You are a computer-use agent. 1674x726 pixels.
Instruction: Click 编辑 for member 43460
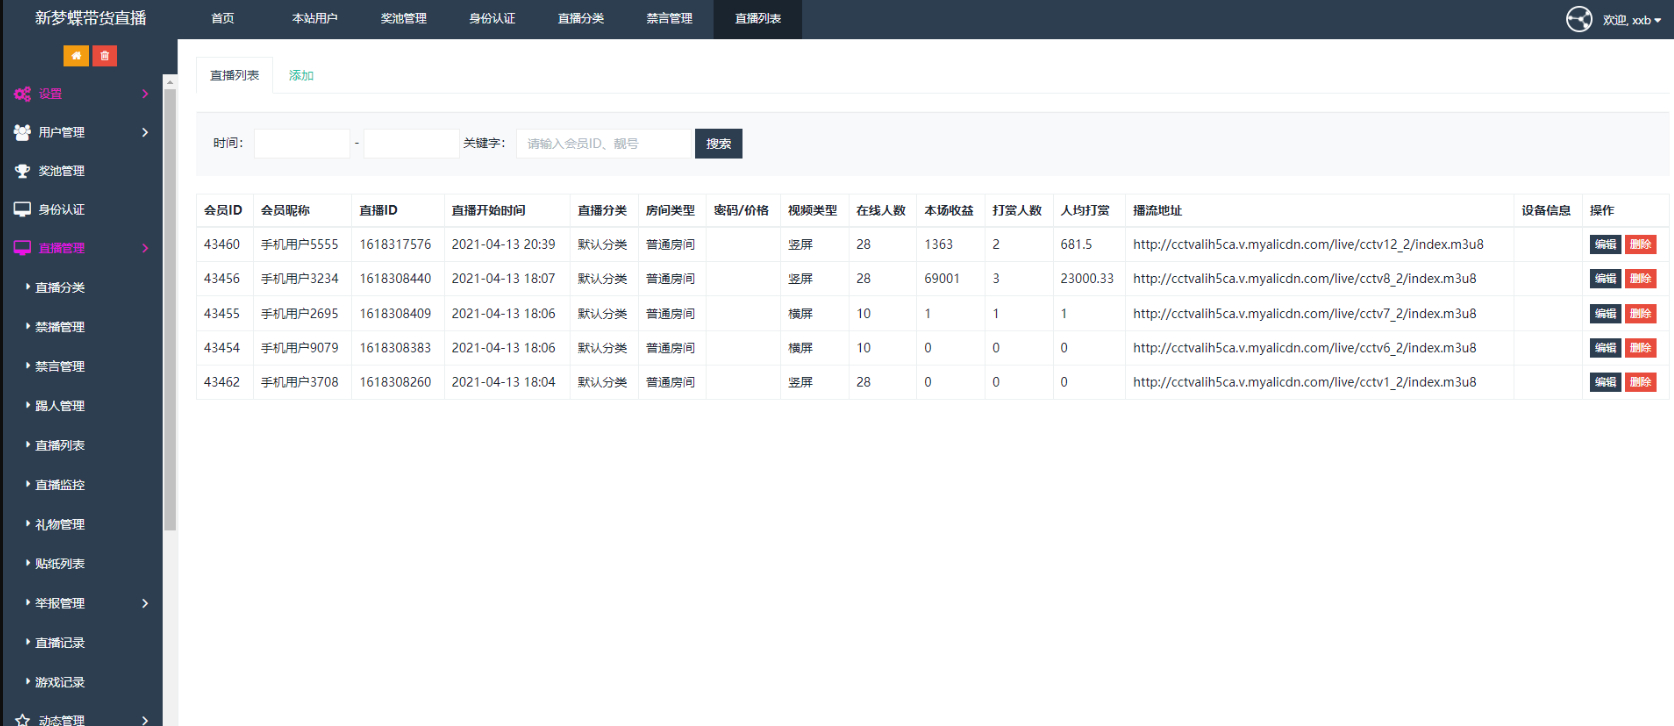(x=1605, y=244)
